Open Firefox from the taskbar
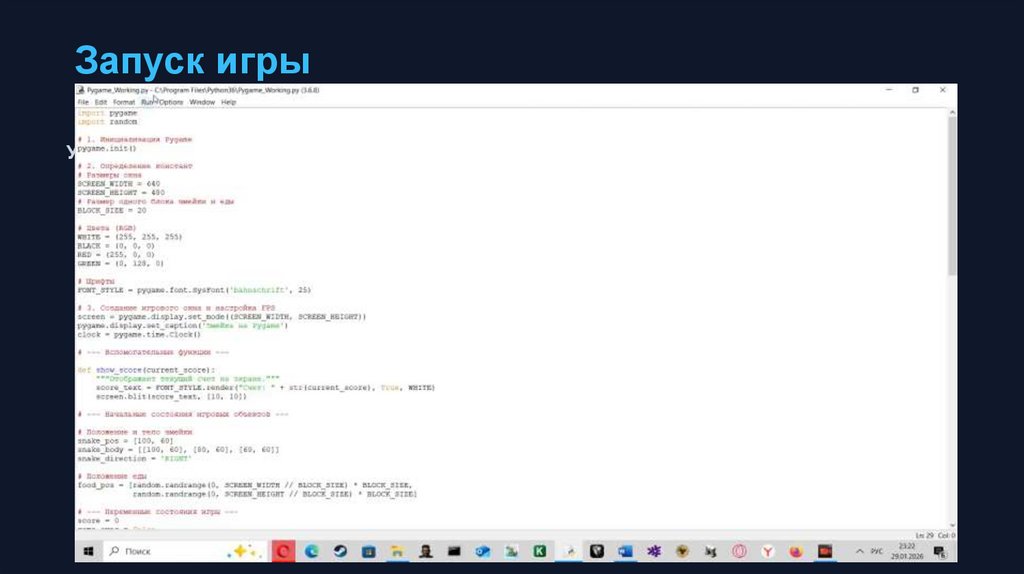The height and width of the screenshot is (574, 1024). pos(796,551)
